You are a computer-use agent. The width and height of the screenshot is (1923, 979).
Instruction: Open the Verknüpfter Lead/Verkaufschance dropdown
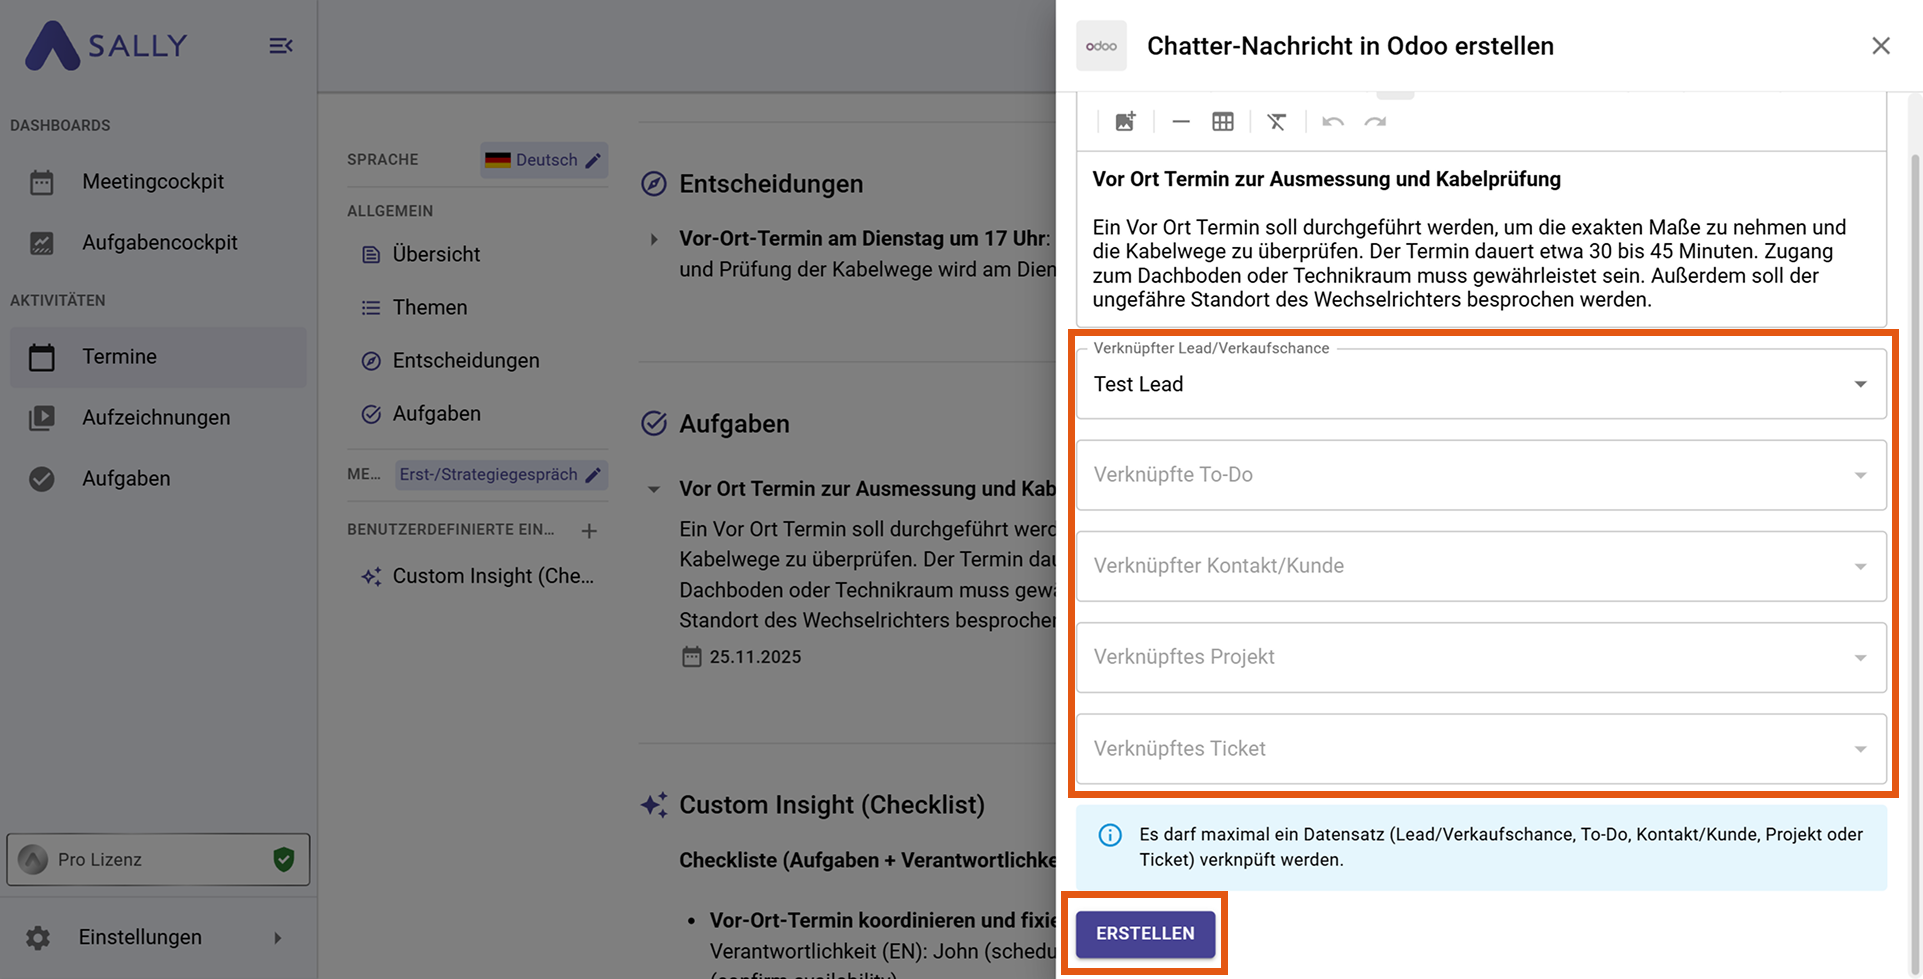[1480, 384]
